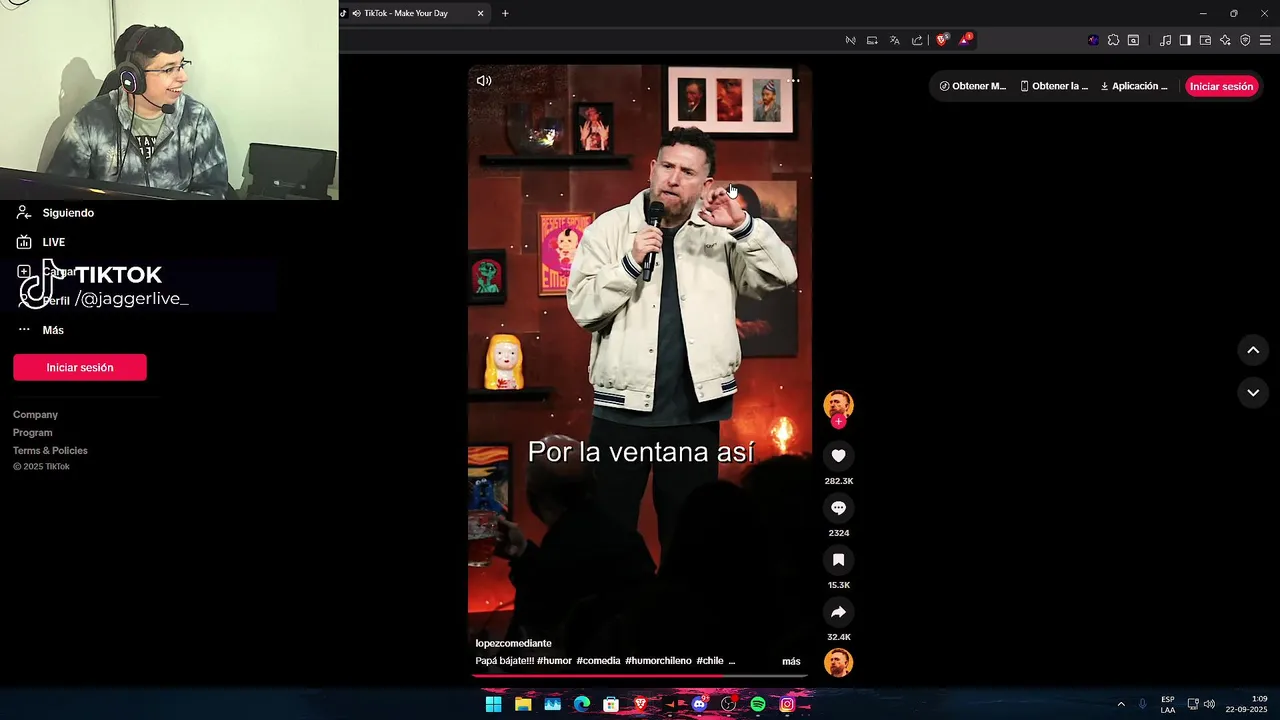Image resolution: width=1280 pixels, height=720 pixels.
Task: Open the #chile hashtag
Action: click(x=710, y=661)
